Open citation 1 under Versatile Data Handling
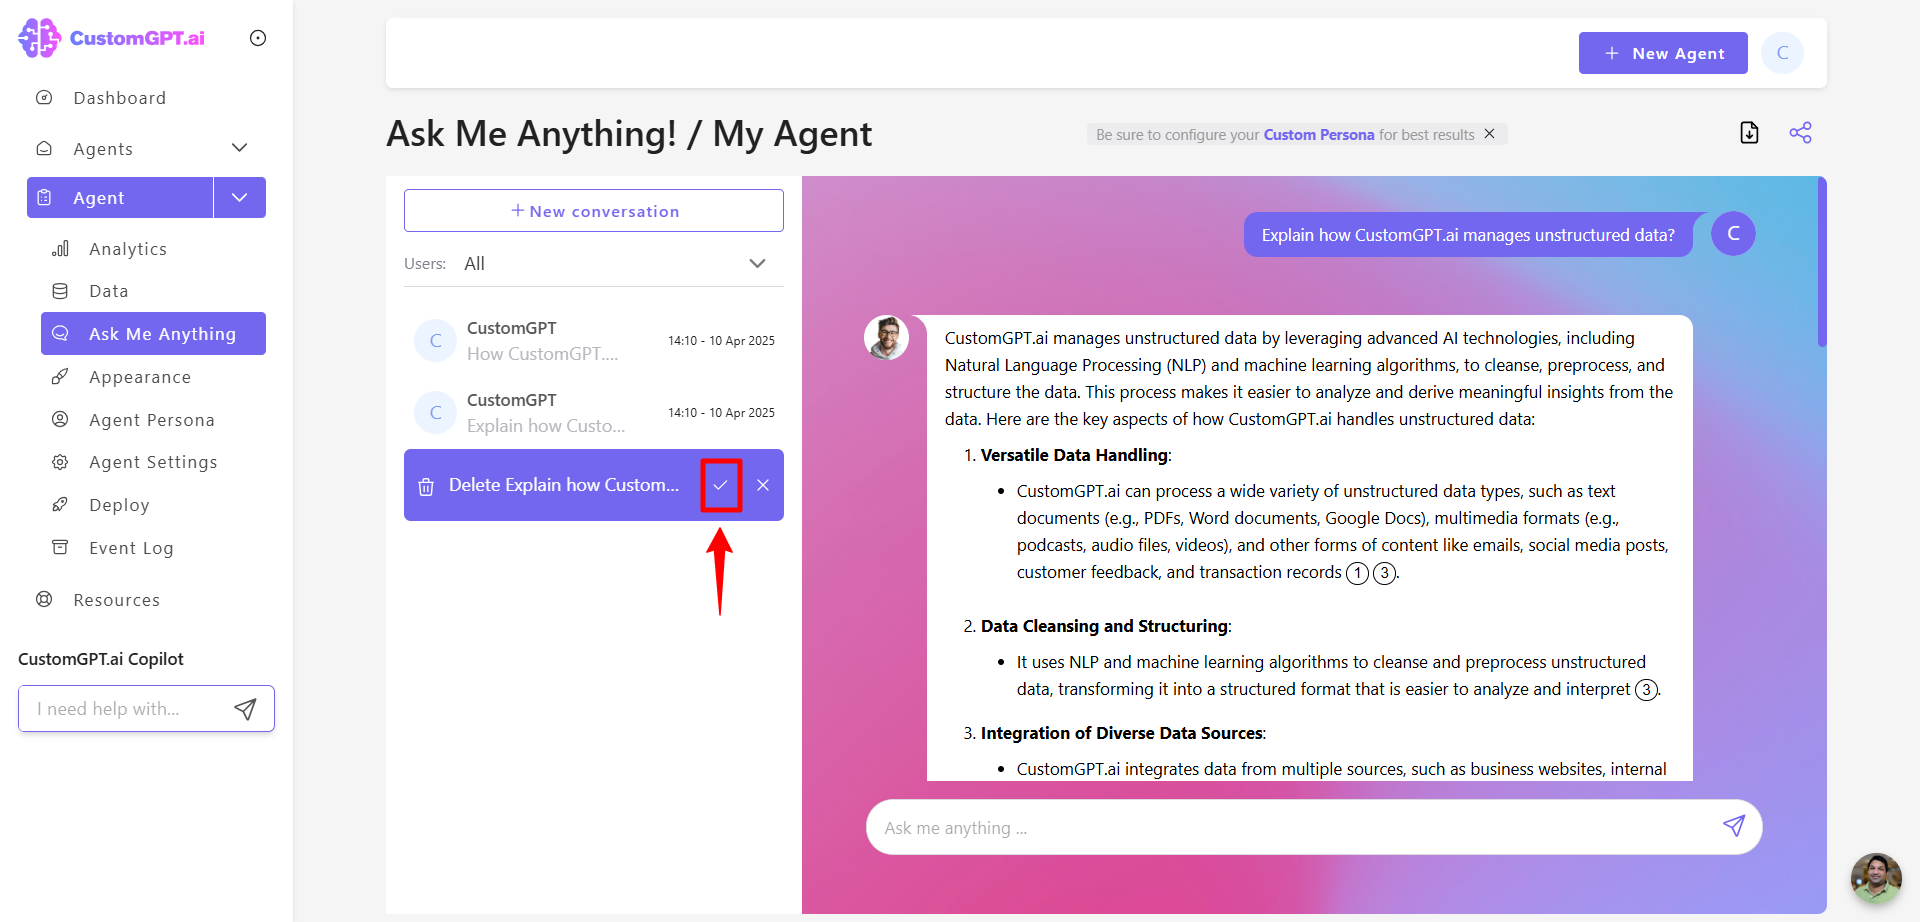This screenshot has width=1920, height=922. click(1357, 573)
